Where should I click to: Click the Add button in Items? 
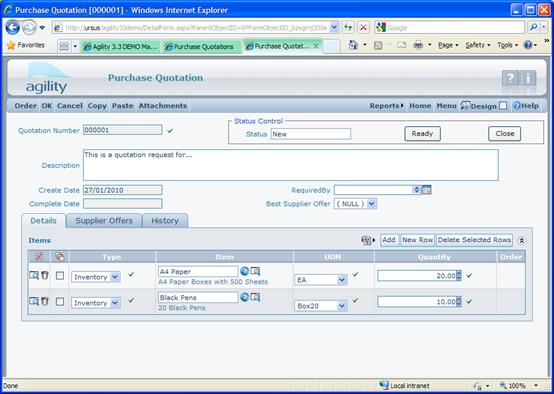(x=389, y=240)
